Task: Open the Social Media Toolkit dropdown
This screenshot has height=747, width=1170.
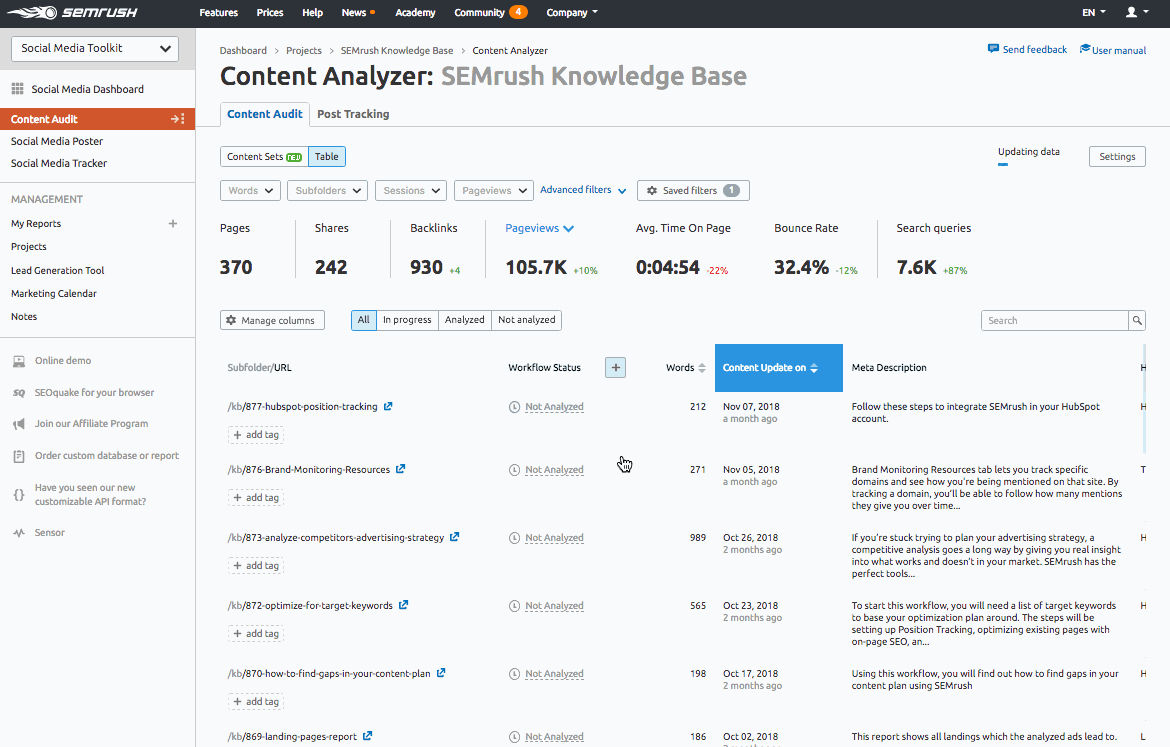Action: coord(95,49)
